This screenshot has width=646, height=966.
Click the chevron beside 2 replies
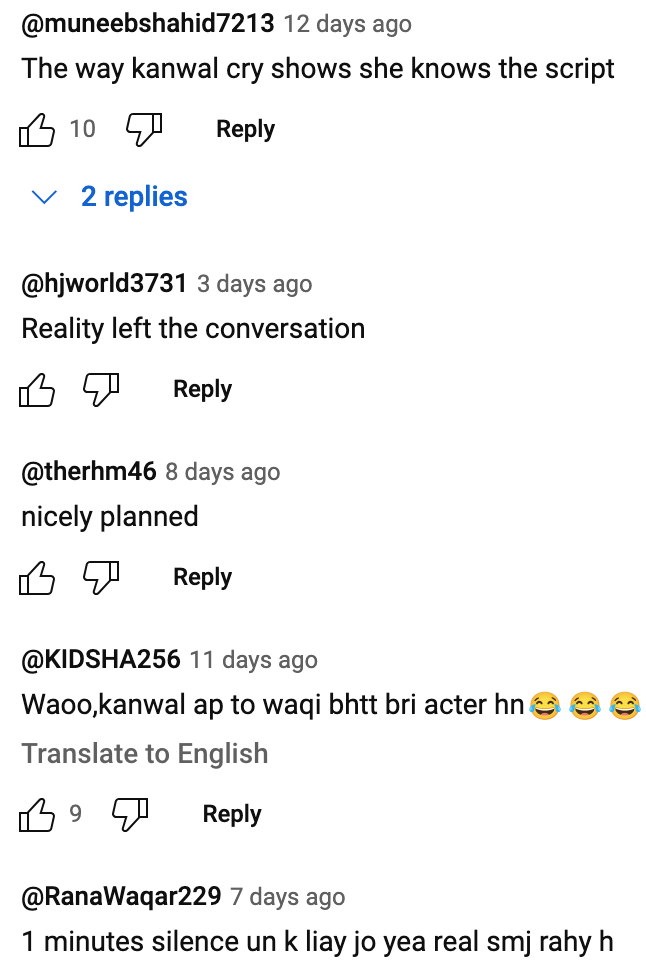tap(44, 197)
